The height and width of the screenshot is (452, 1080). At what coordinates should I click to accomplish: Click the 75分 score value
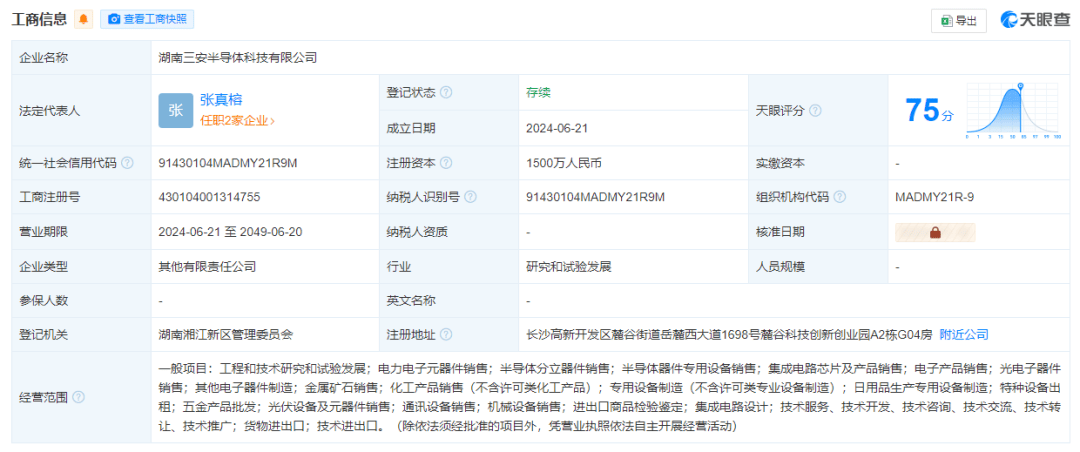pos(929,110)
